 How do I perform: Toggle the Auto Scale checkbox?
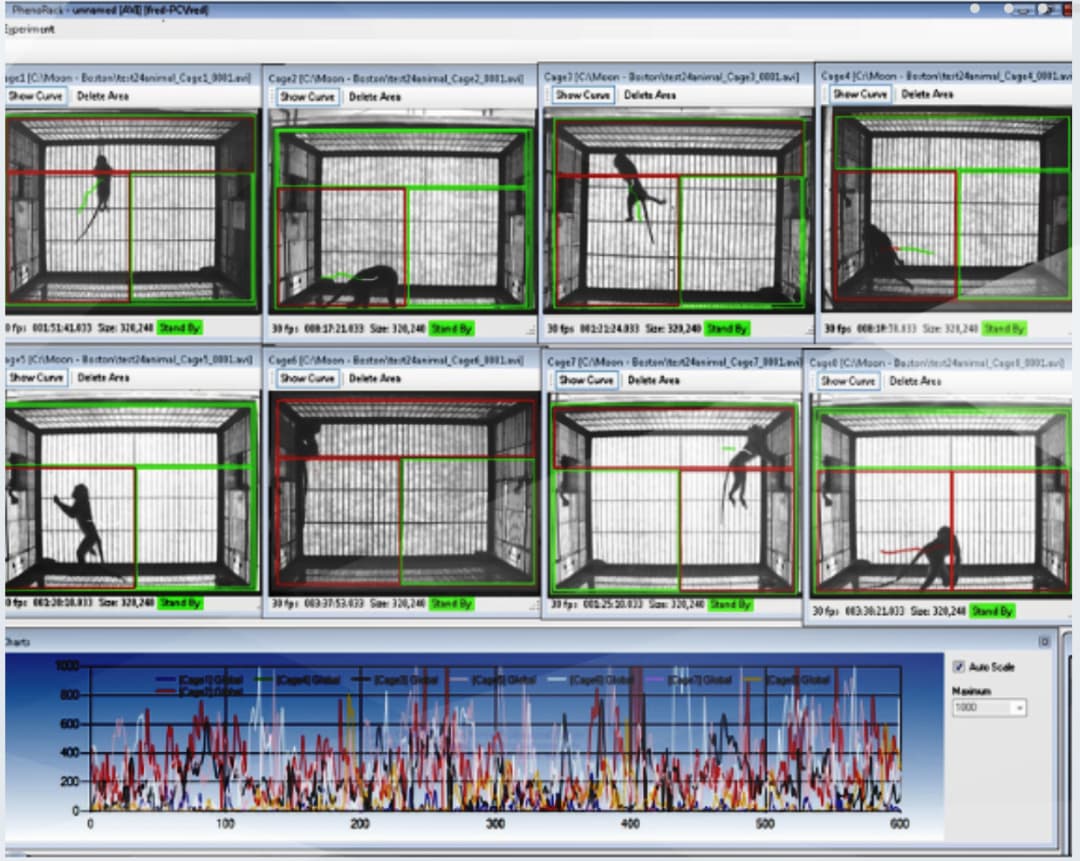pyautogui.click(x=959, y=667)
